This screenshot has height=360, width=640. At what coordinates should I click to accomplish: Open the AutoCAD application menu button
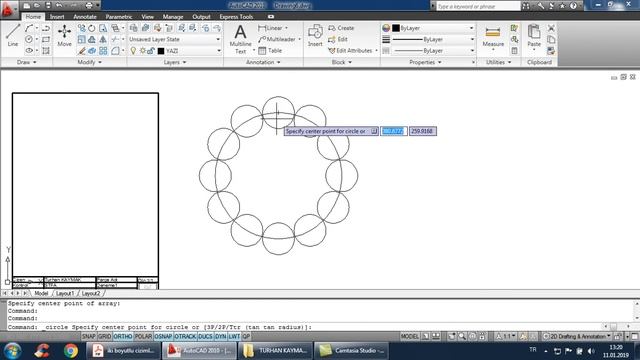coord(8,9)
